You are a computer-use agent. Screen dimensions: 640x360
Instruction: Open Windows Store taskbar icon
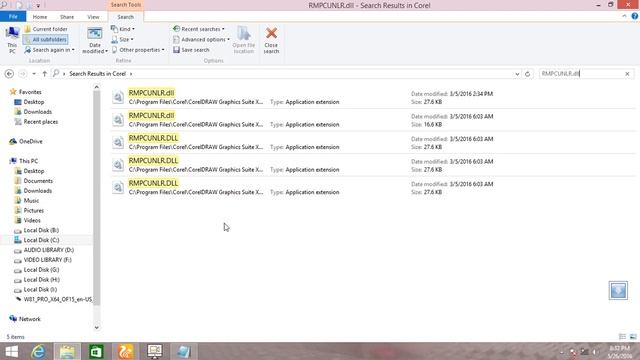(x=96, y=351)
